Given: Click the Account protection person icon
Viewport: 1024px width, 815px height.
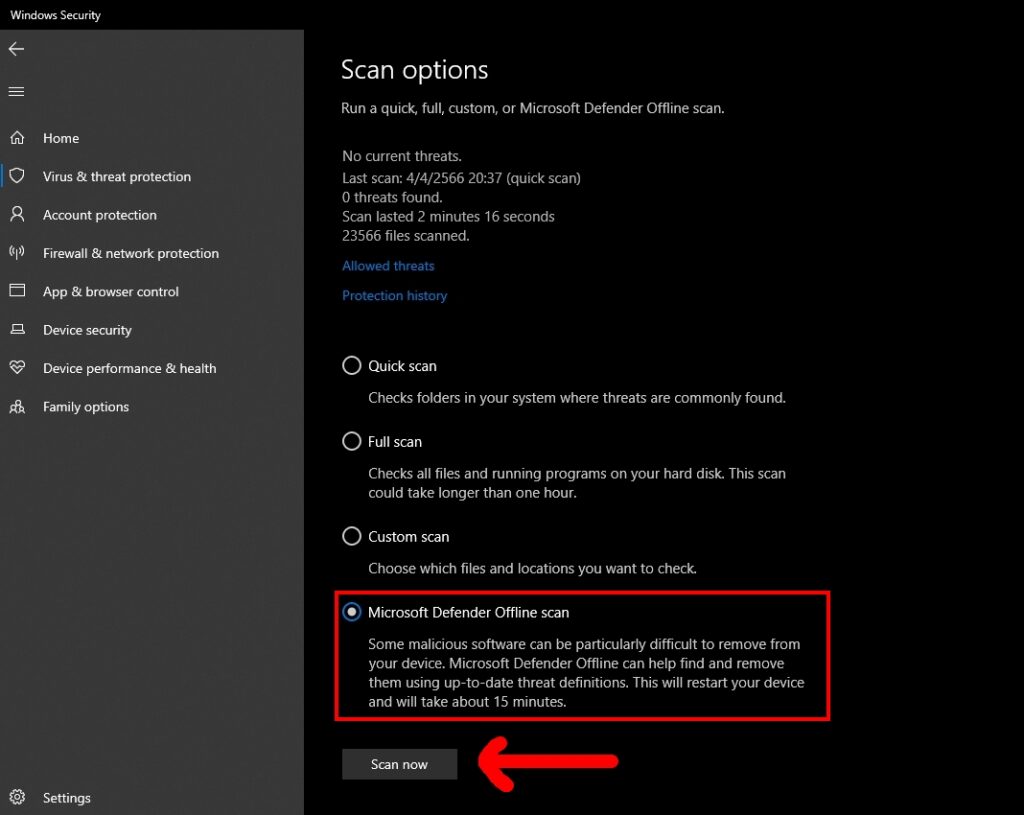Looking at the screenshot, I should (17, 214).
